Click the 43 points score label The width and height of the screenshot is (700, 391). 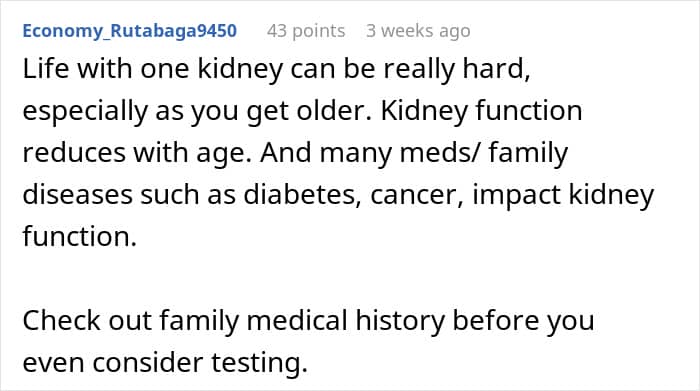[306, 31]
